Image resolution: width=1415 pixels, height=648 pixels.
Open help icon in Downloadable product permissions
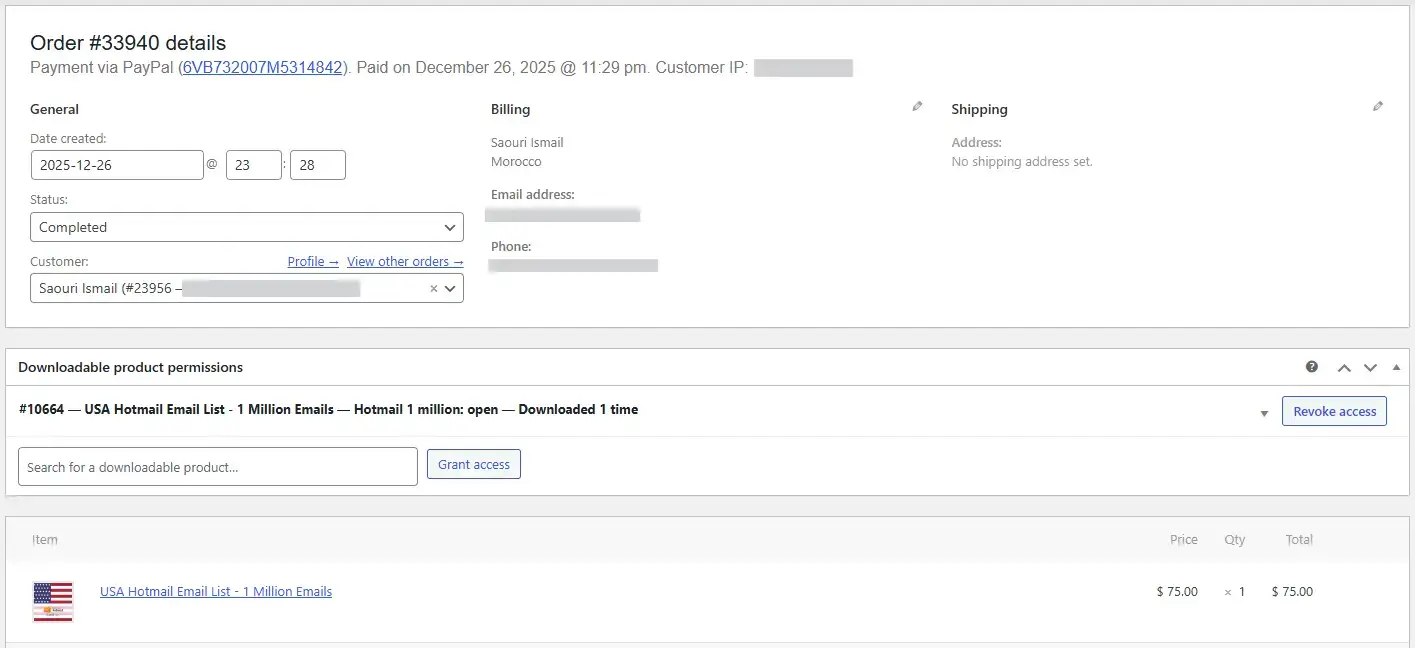(1312, 367)
